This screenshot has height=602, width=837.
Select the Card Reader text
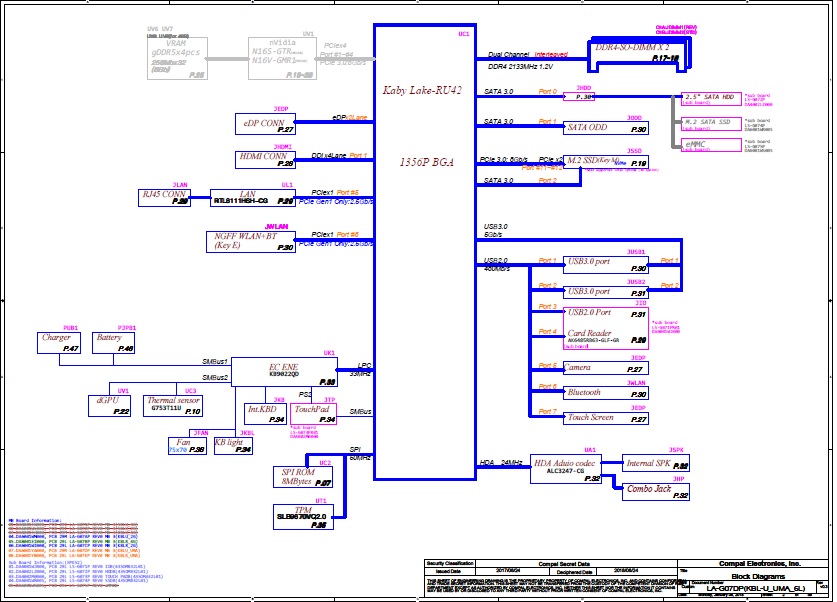tap(589, 332)
